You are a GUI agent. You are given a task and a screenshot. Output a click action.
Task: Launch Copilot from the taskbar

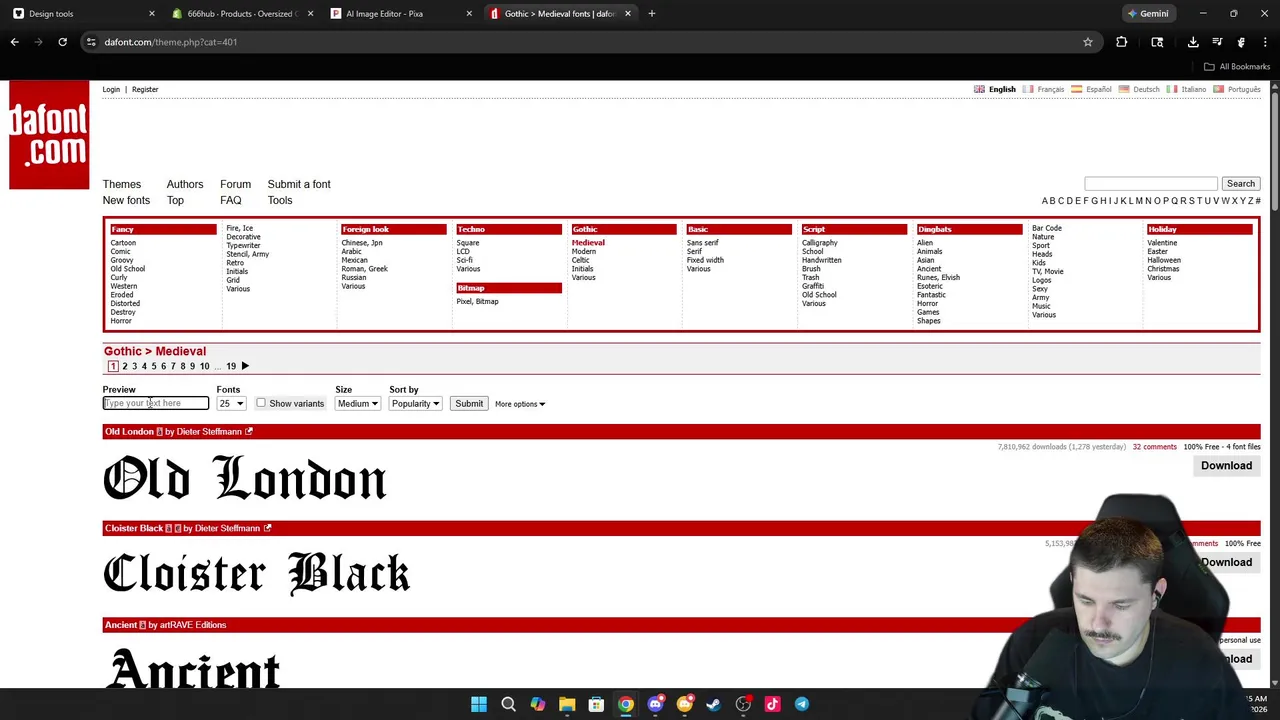click(x=537, y=704)
